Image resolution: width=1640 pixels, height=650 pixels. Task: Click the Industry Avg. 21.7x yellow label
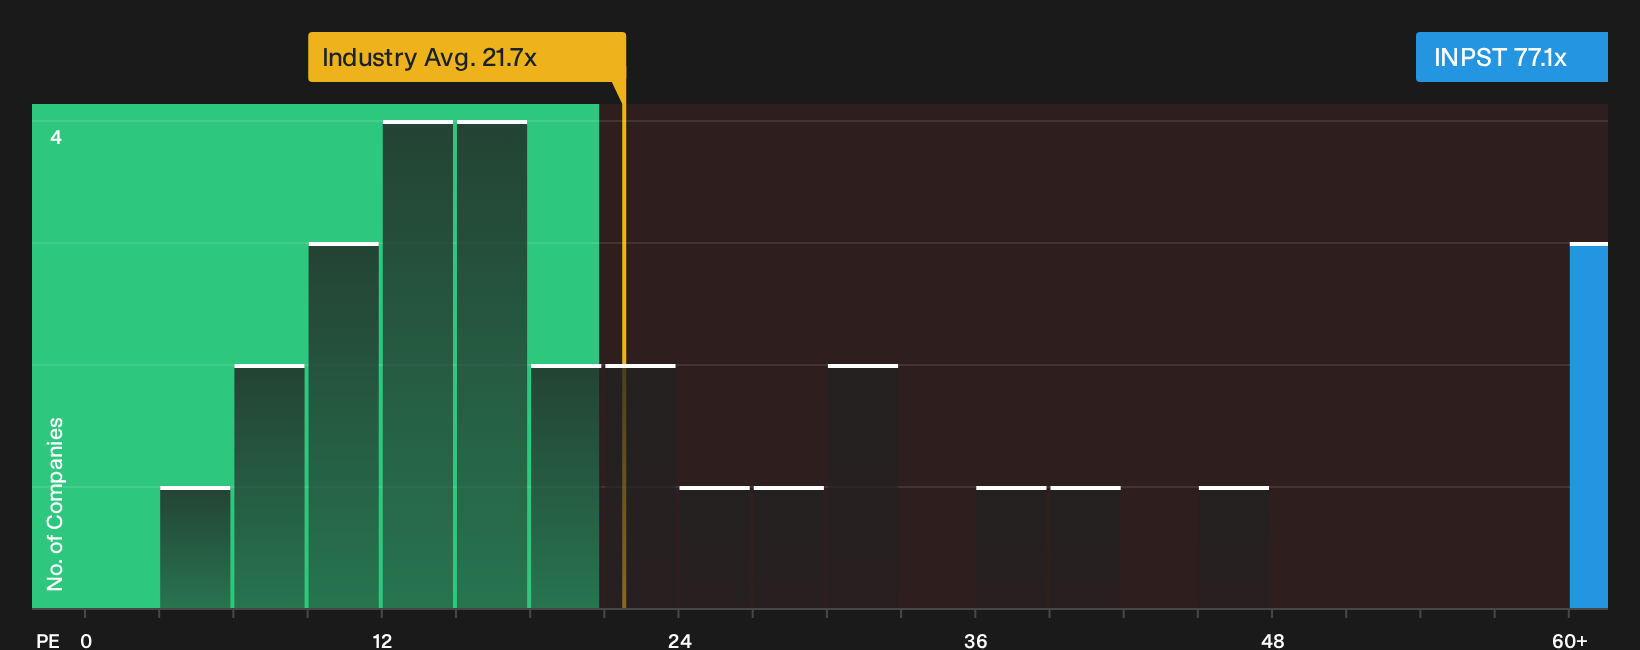point(467,57)
